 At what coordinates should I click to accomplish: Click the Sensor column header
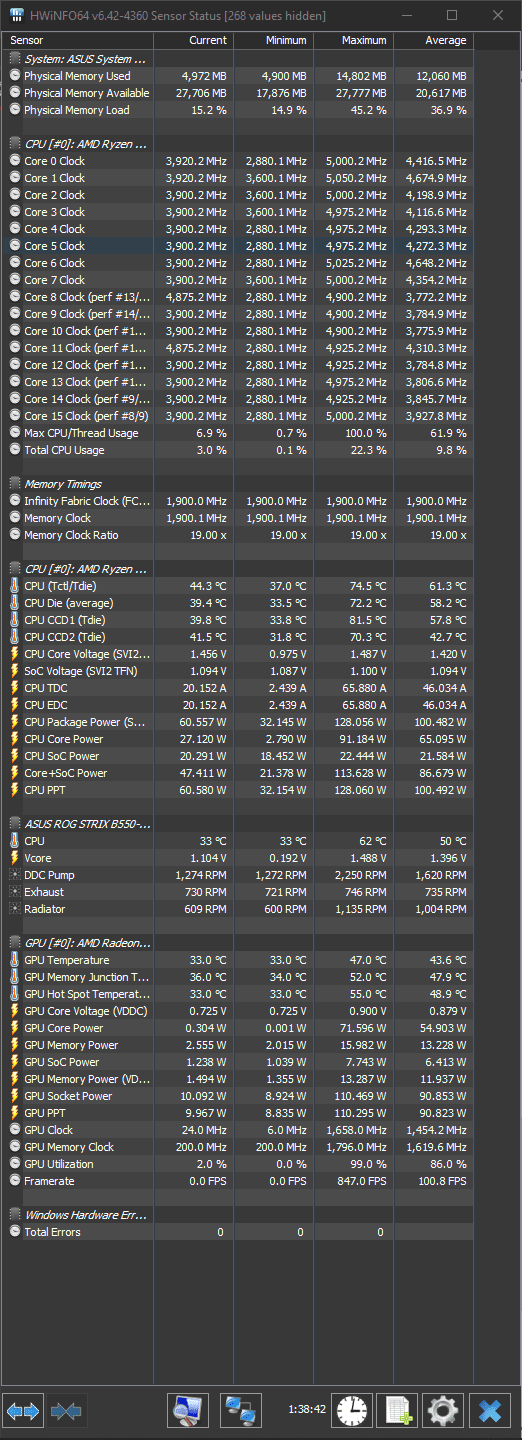pyautogui.click(x=79, y=40)
